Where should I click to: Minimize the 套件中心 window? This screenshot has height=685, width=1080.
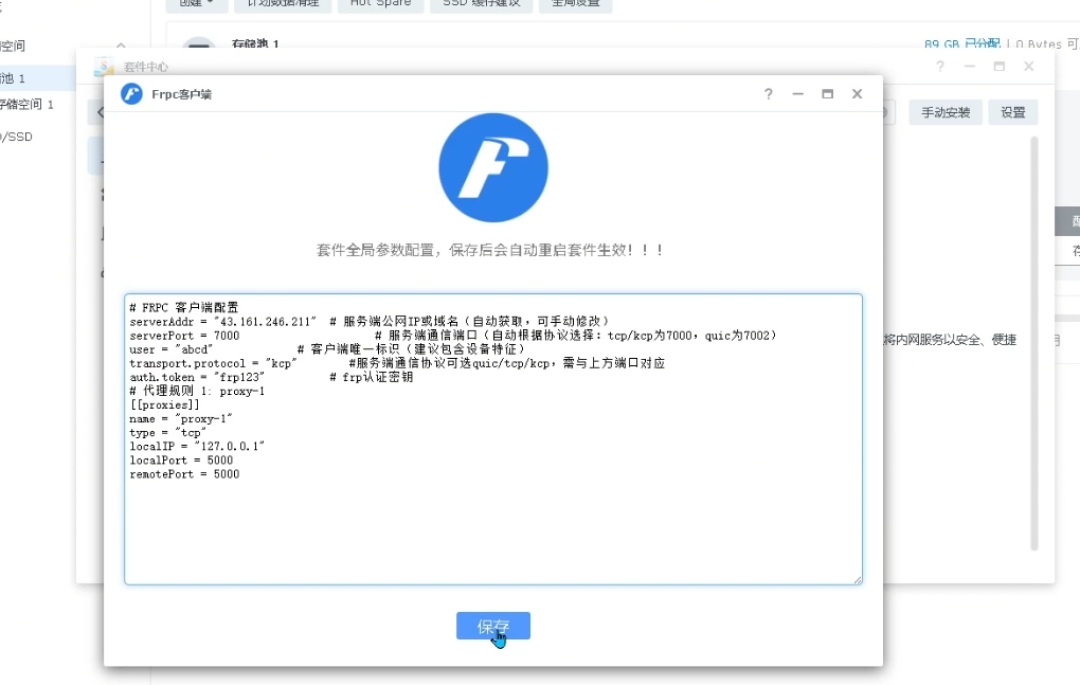tap(970, 66)
